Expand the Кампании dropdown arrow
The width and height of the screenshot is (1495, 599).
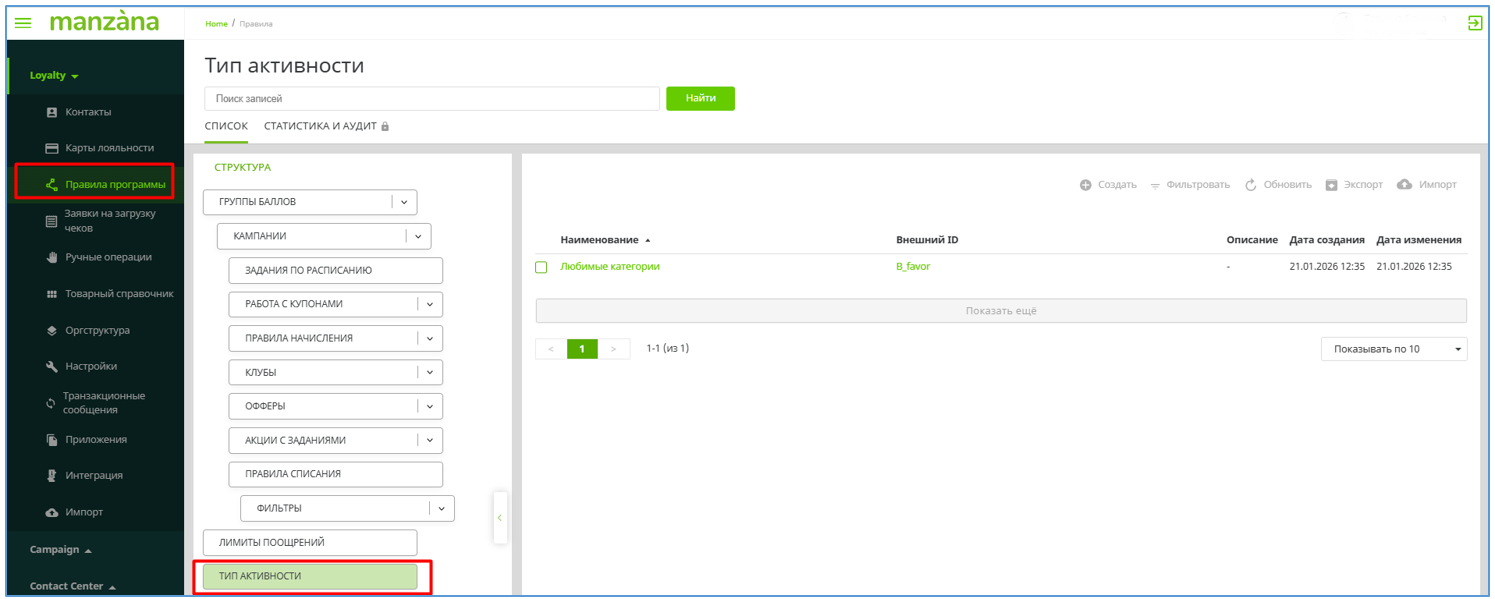click(x=418, y=237)
